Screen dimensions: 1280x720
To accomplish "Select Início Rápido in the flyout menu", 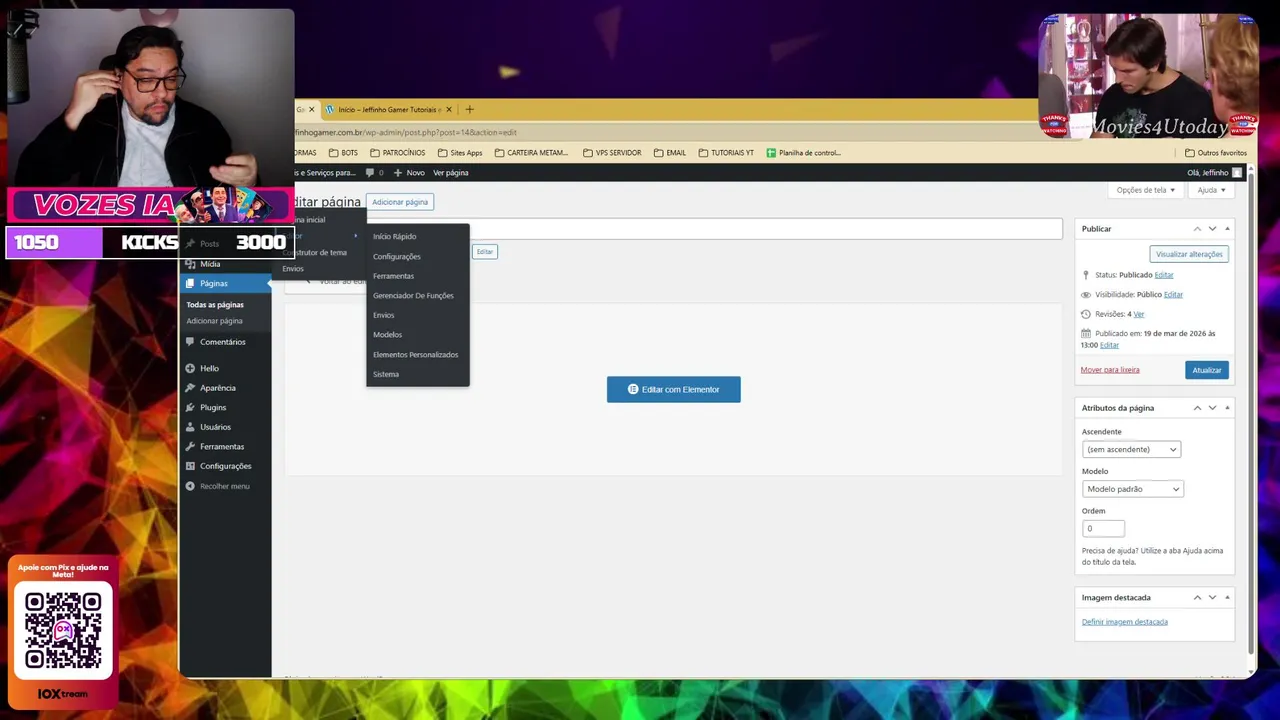I will point(394,237).
